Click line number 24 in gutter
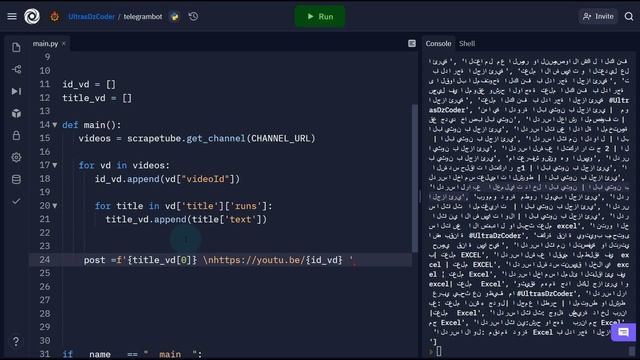Image resolution: width=640 pixels, height=360 pixels. click(x=44, y=260)
